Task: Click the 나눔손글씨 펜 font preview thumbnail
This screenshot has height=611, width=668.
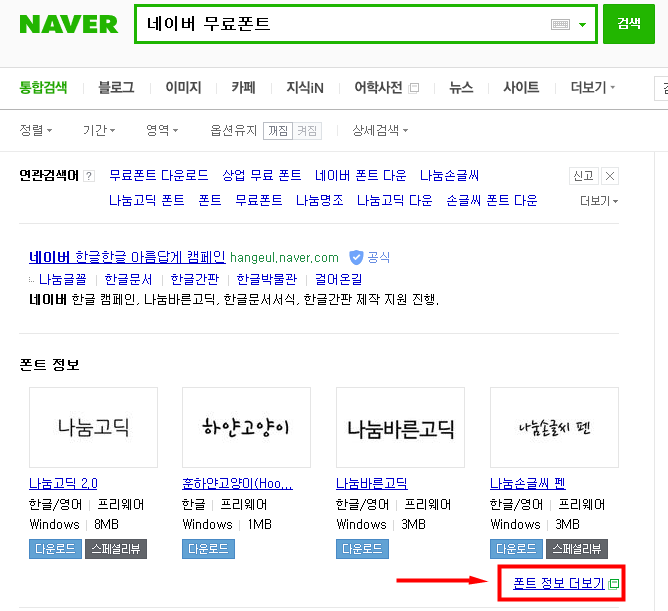Action: tap(554, 427)
